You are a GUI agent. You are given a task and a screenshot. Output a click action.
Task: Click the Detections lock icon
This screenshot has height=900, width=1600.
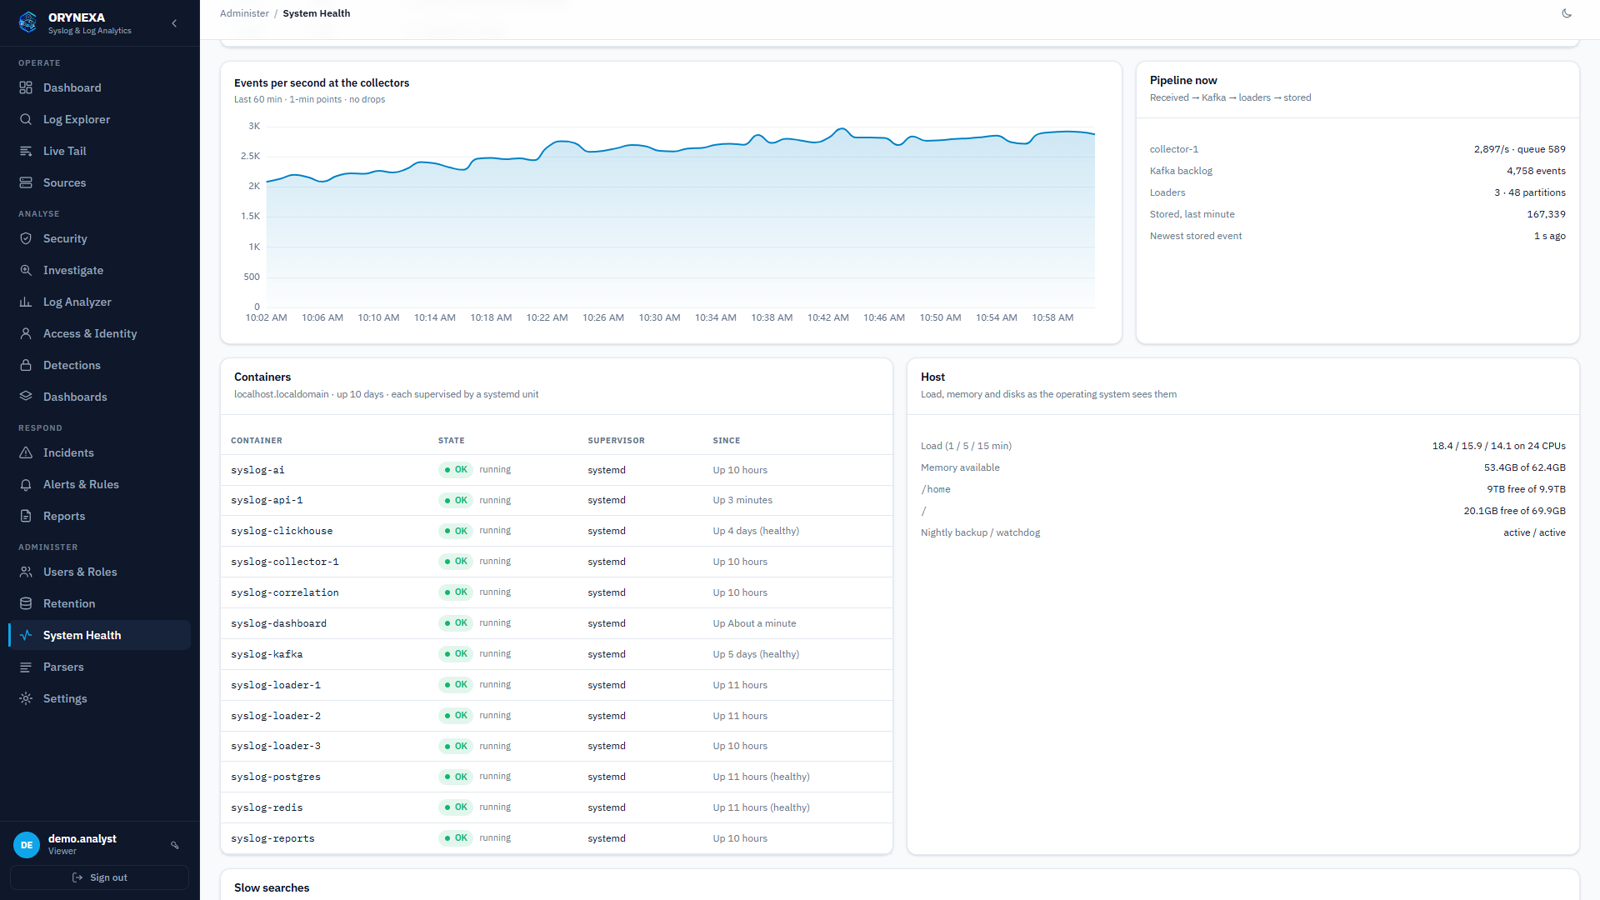point(26,365)
